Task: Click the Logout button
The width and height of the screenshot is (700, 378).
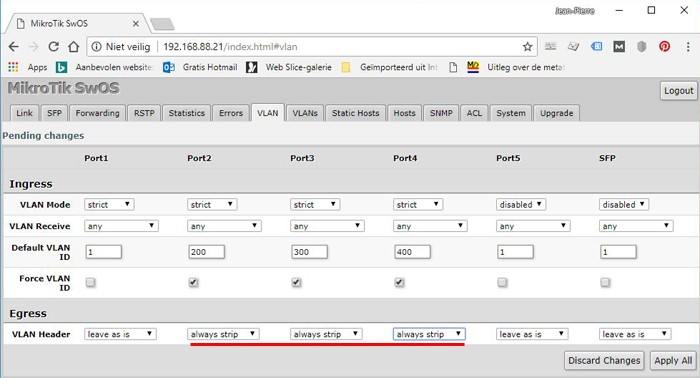Action: (x=678, y=91)
